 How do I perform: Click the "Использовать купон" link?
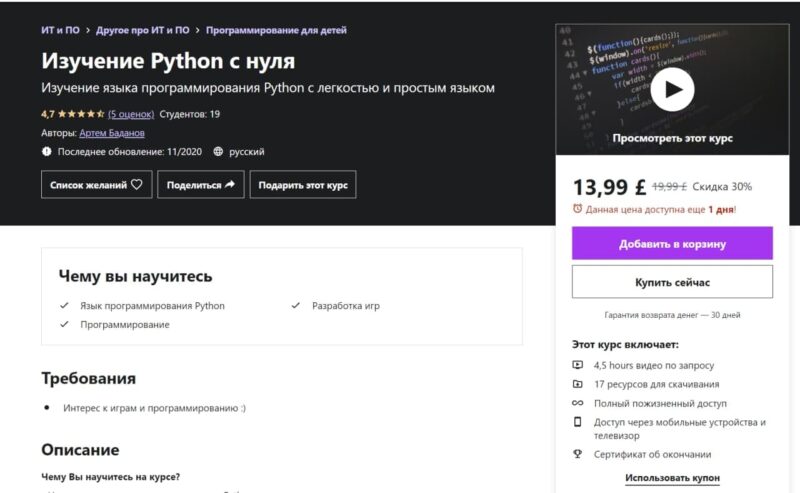(672, 478)
